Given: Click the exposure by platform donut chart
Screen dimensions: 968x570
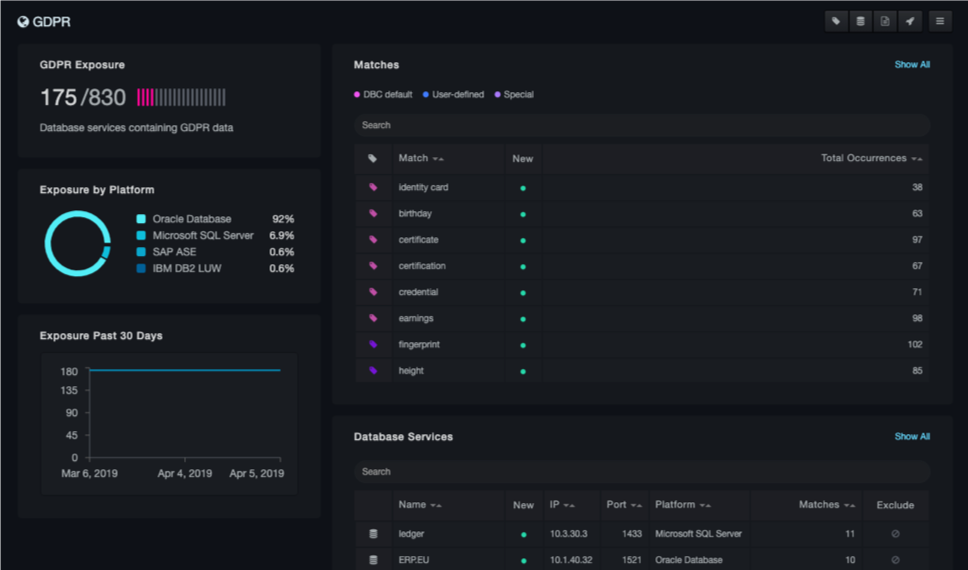Looking at the screenshot, I should pos(78,243).
